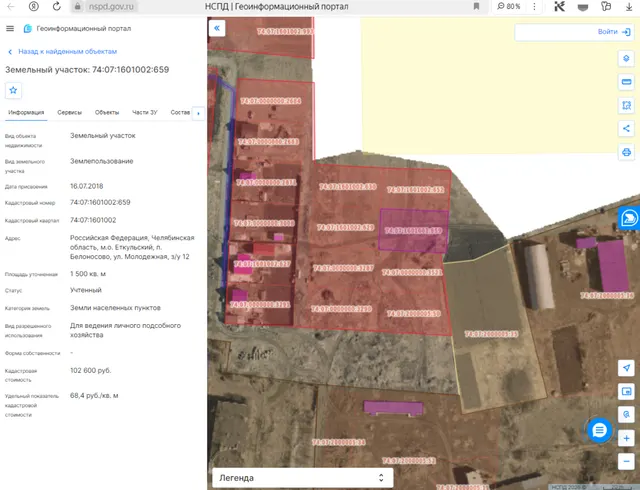Click the highlighted purple parcel 74:07:1601002:659
Image resolution: width=640 pixels, height=490 pixels.
(413, 230)
